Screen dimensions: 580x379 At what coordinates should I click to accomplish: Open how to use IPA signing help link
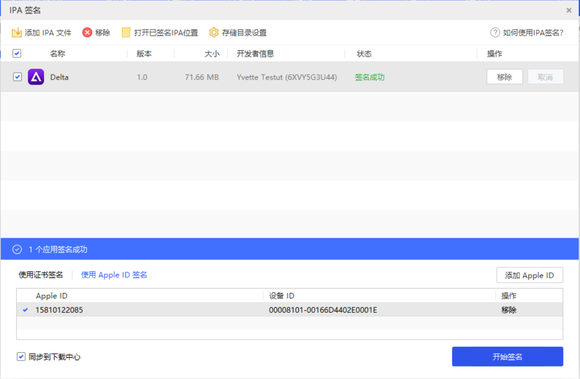(533, 33)
